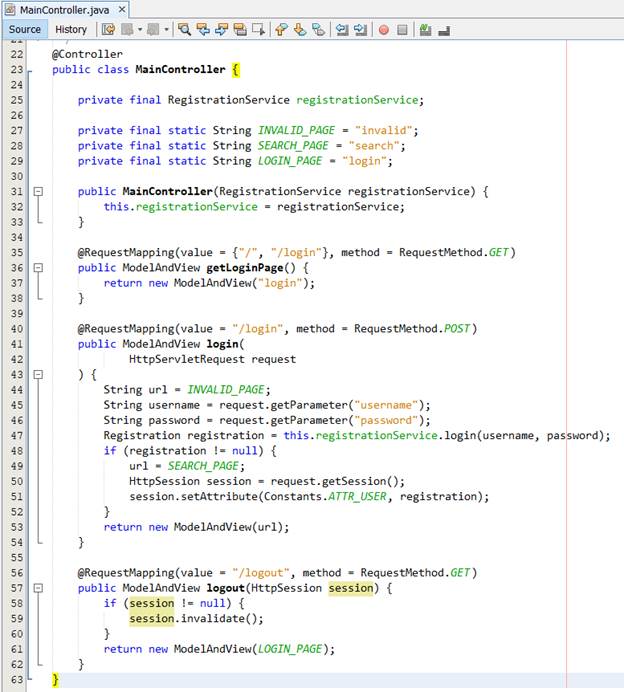This screenshot has height=692, width=624.
Task: Click the highlighted closing brace on line 63
Action: (x=55, y=680)
